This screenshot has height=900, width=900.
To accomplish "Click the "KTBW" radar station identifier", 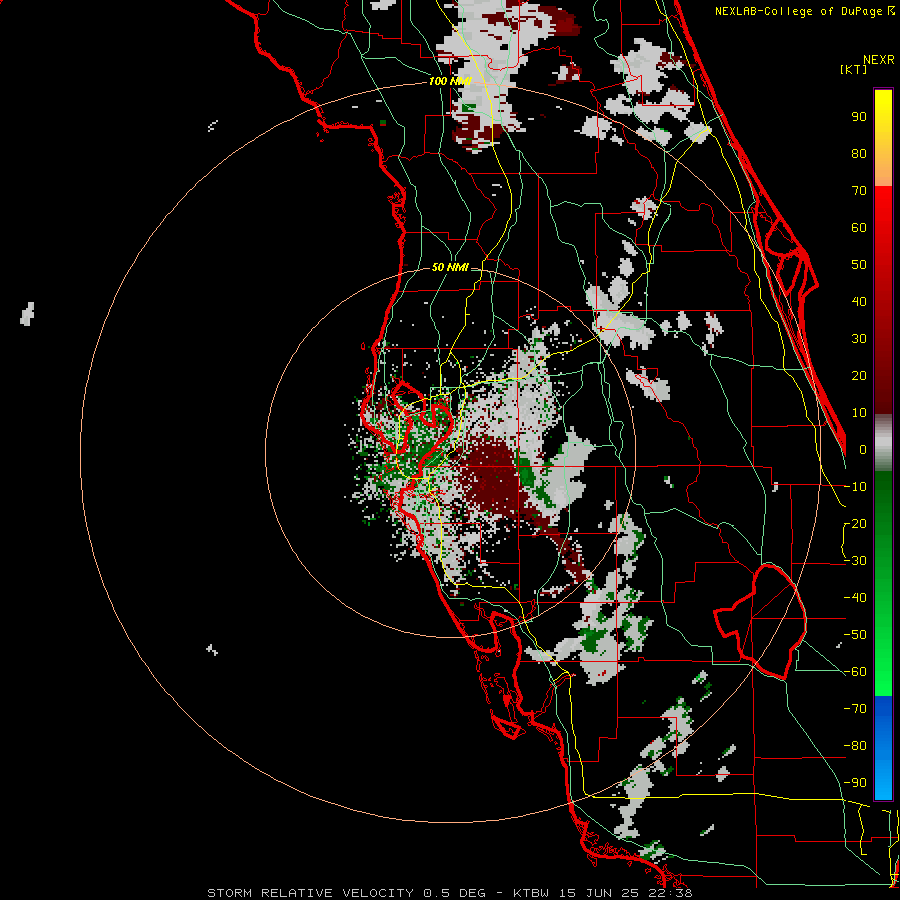I will [530, 893].
